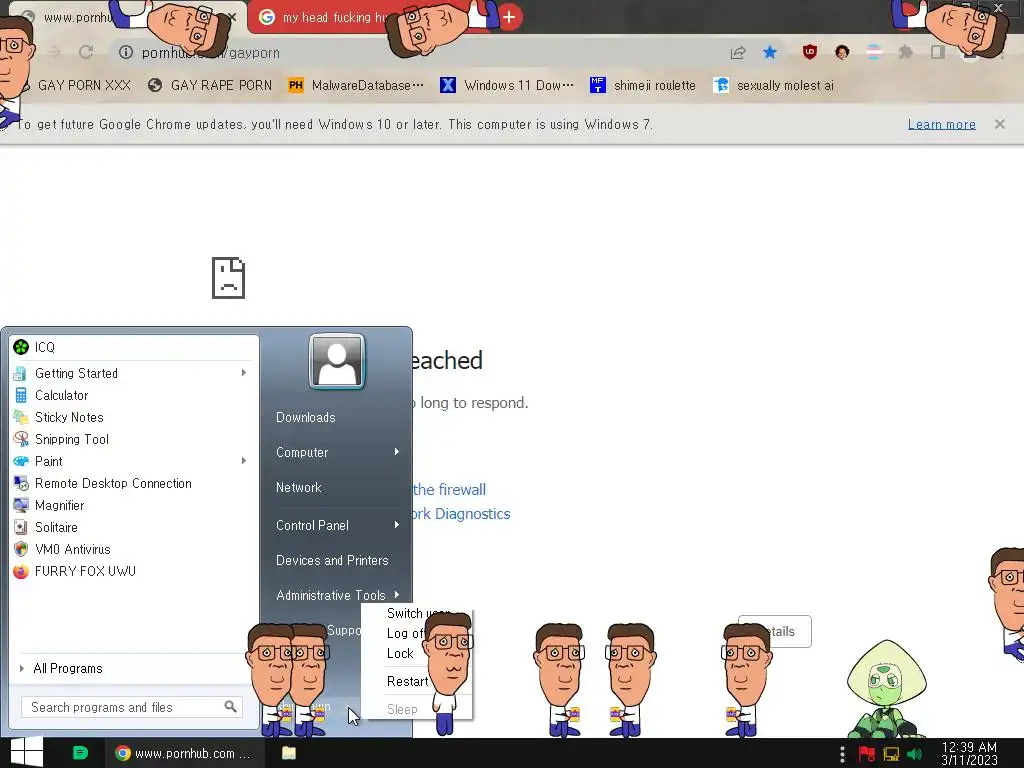The width and height of the screenshot is (1024, 768).
Task: Click the taskbar clock and date
Action: point(969,753)
